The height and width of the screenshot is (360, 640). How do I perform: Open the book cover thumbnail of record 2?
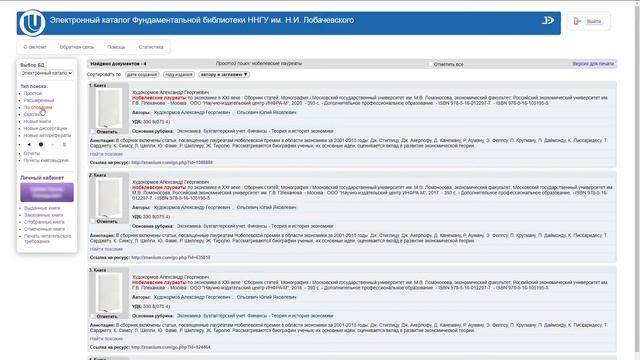(x=109, y=198)
